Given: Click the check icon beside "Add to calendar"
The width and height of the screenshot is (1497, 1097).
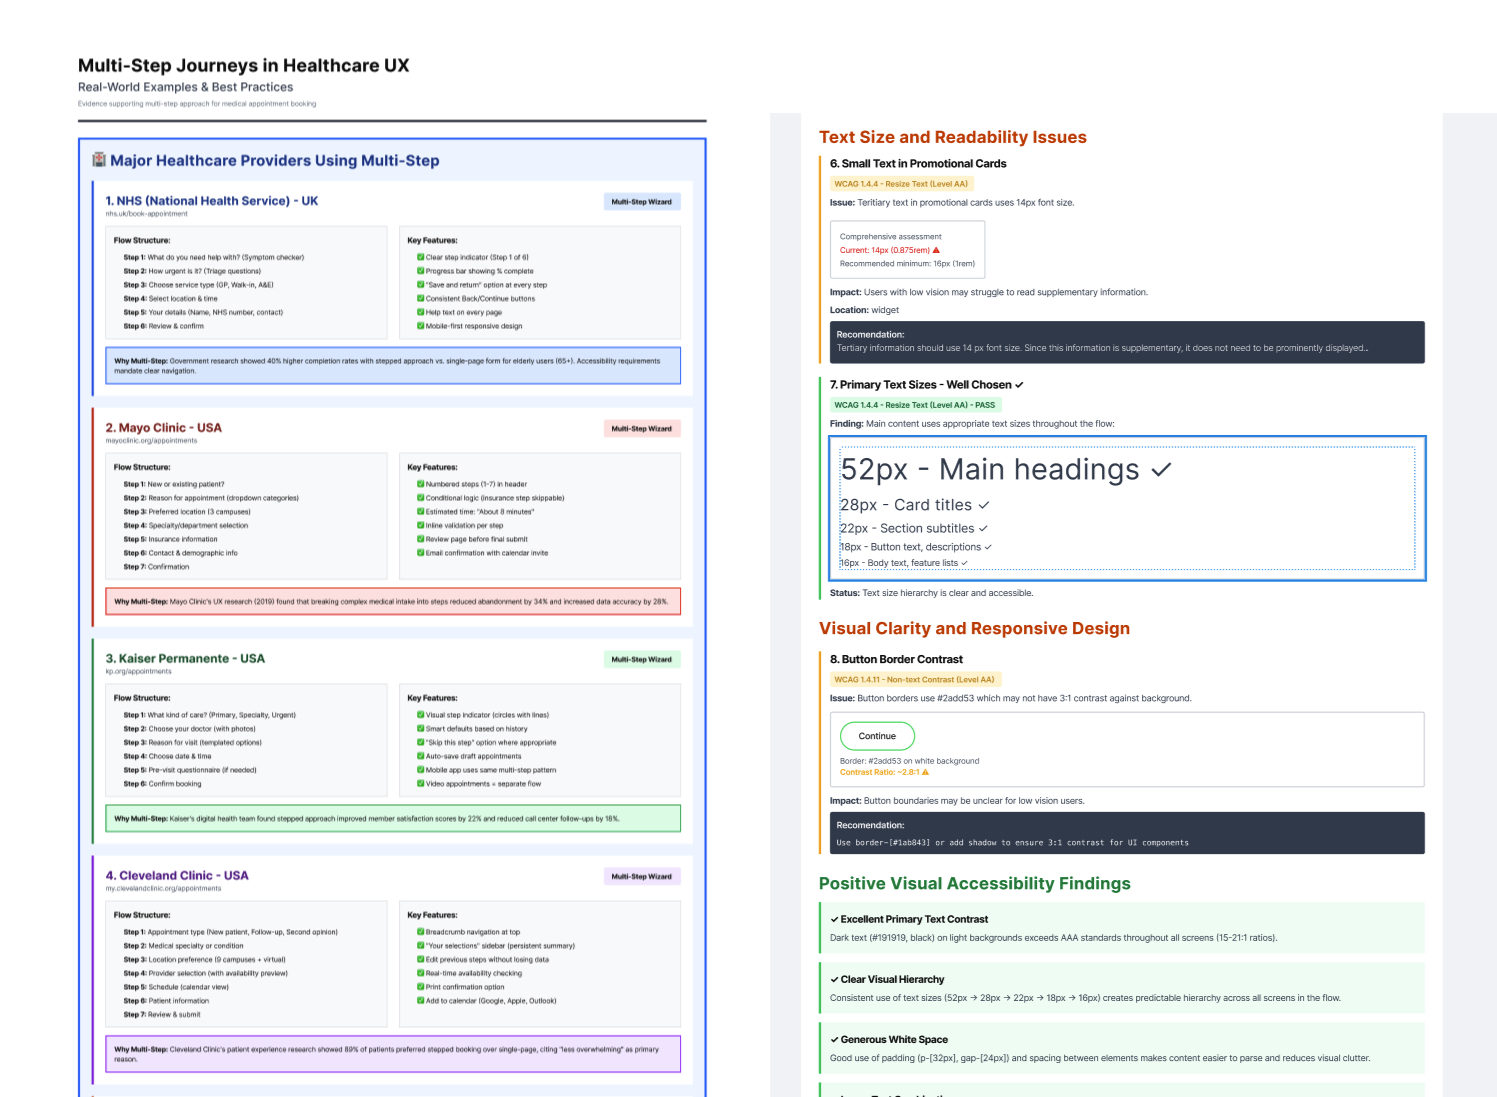Looking at the screenshot, I should 421,1001.
